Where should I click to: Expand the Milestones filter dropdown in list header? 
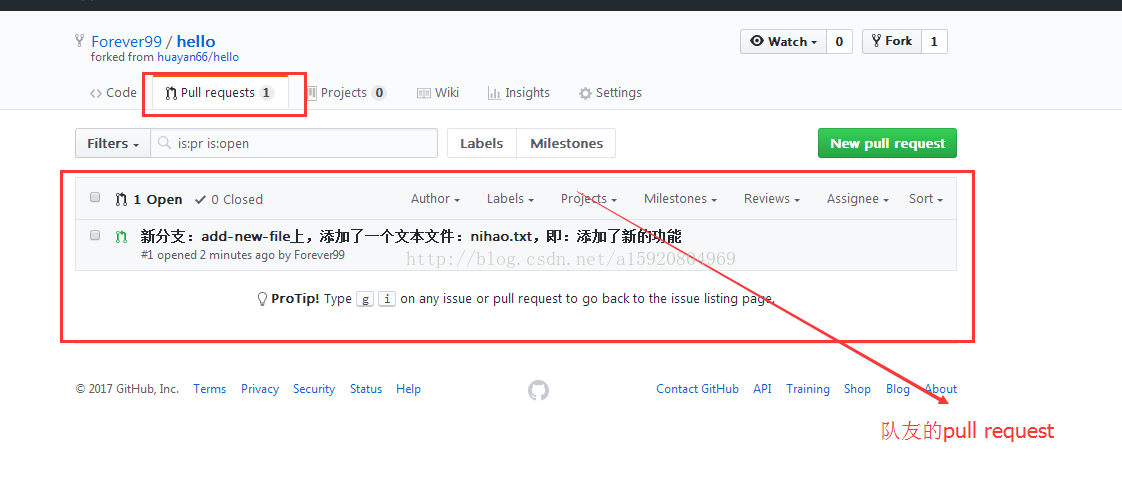point(680,199)
